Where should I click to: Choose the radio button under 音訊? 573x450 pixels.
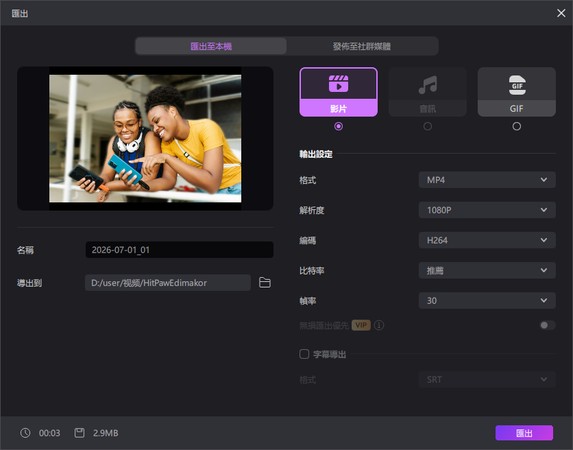tap(427, 126)
